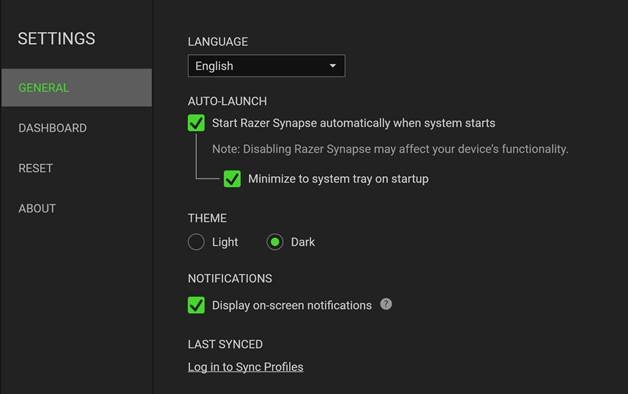The width and height of the screenshot is (628, 394).
Task: Click Log in to Sync Profiles link
Action: tap(246, 367)
